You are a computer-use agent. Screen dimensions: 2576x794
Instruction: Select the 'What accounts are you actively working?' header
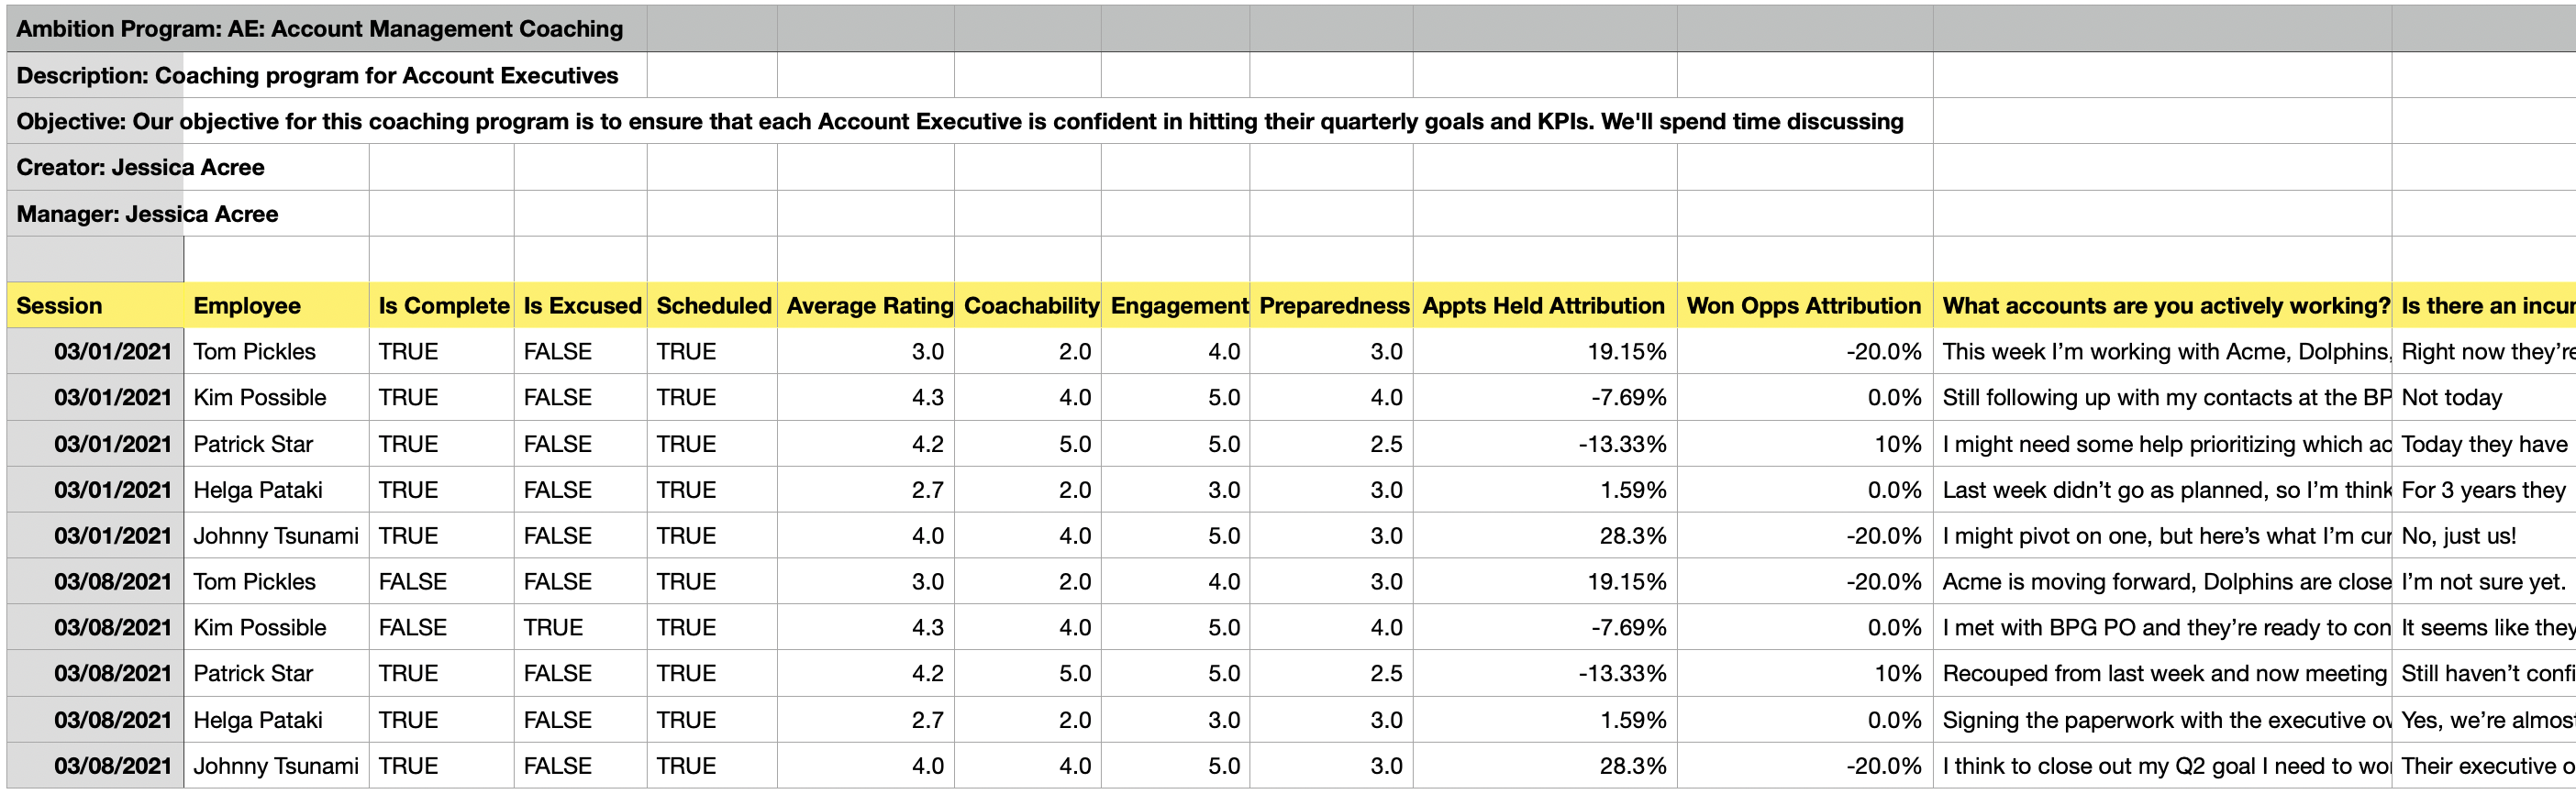coord(2165,306)
